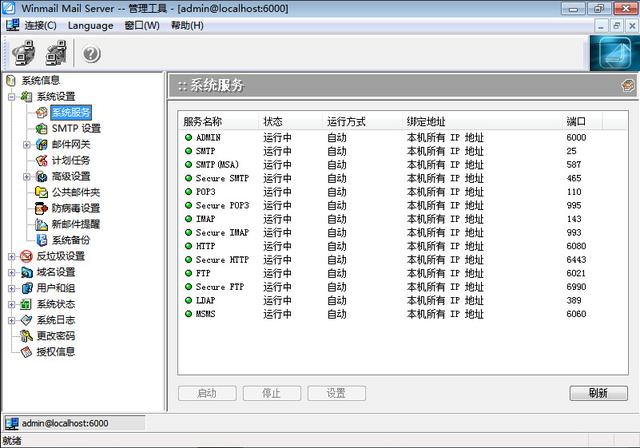Click the 设置 settings button
This screenshot has height=448, width=640.
(x=337, y=393)
